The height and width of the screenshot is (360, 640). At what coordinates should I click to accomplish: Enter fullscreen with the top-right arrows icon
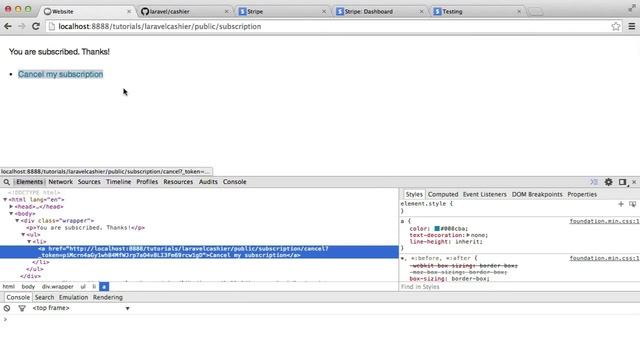pyautogui.click(x=632, y=8)
